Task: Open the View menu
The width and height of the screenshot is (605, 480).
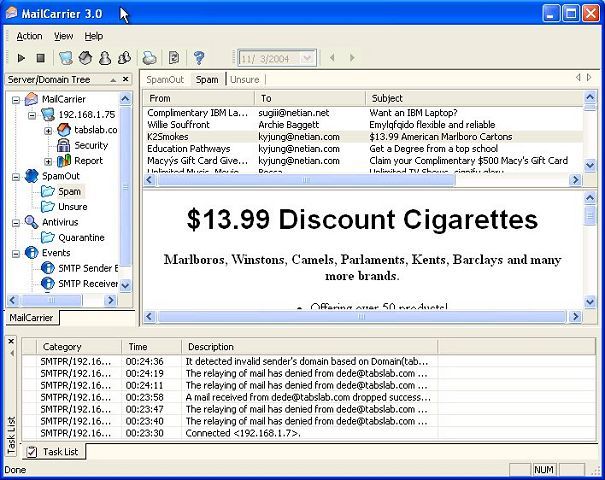Action: 63,36
